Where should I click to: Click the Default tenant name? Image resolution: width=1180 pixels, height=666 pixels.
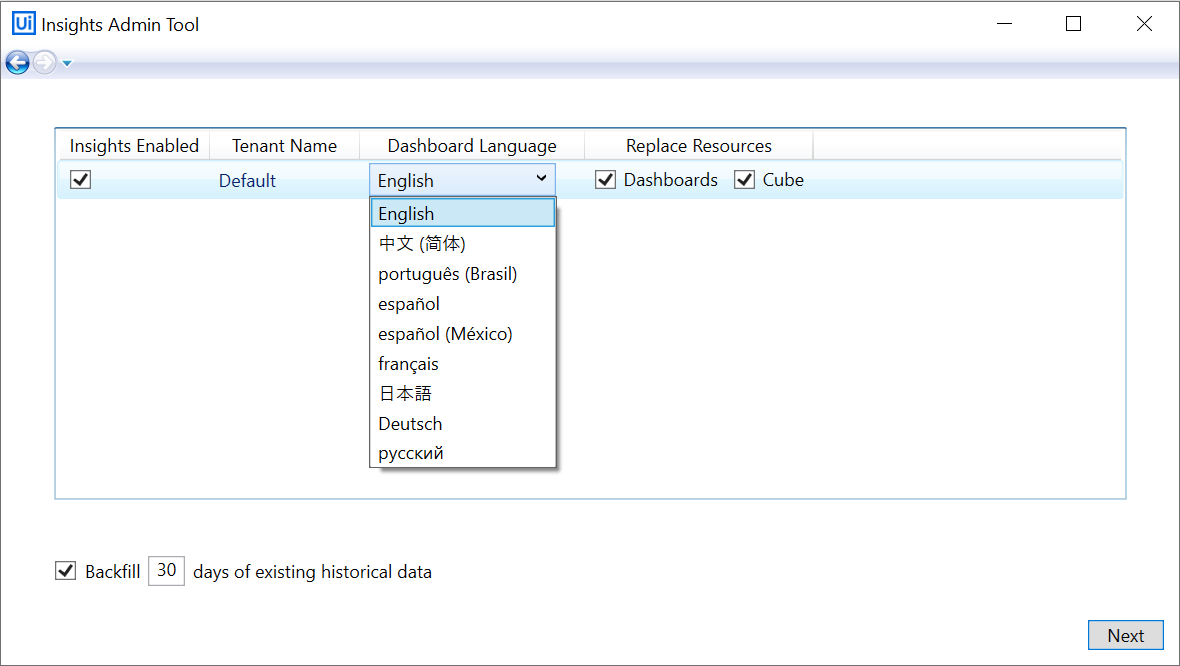(247, 181)
